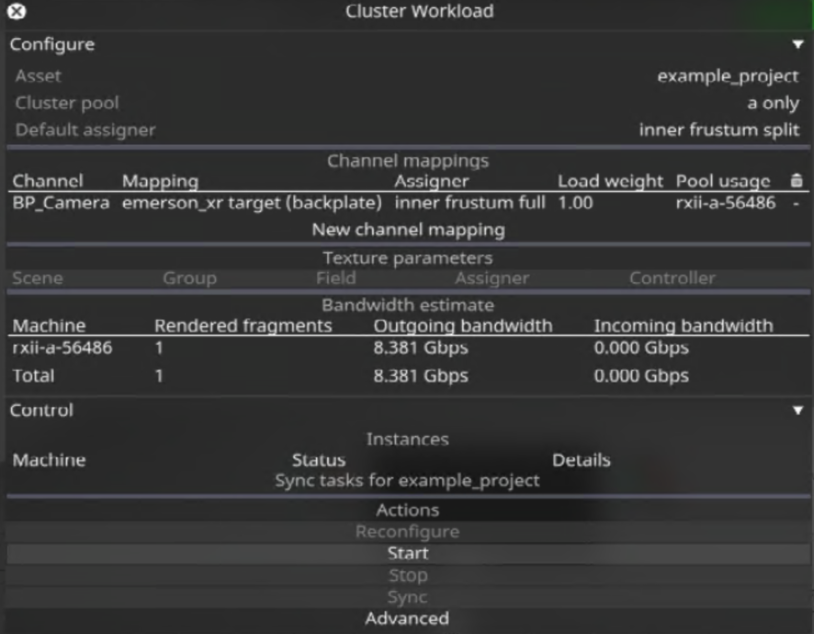Change assigner 'inner frustum full'
The height and width of the screenshot is (634, 814).
pos(470,203)
